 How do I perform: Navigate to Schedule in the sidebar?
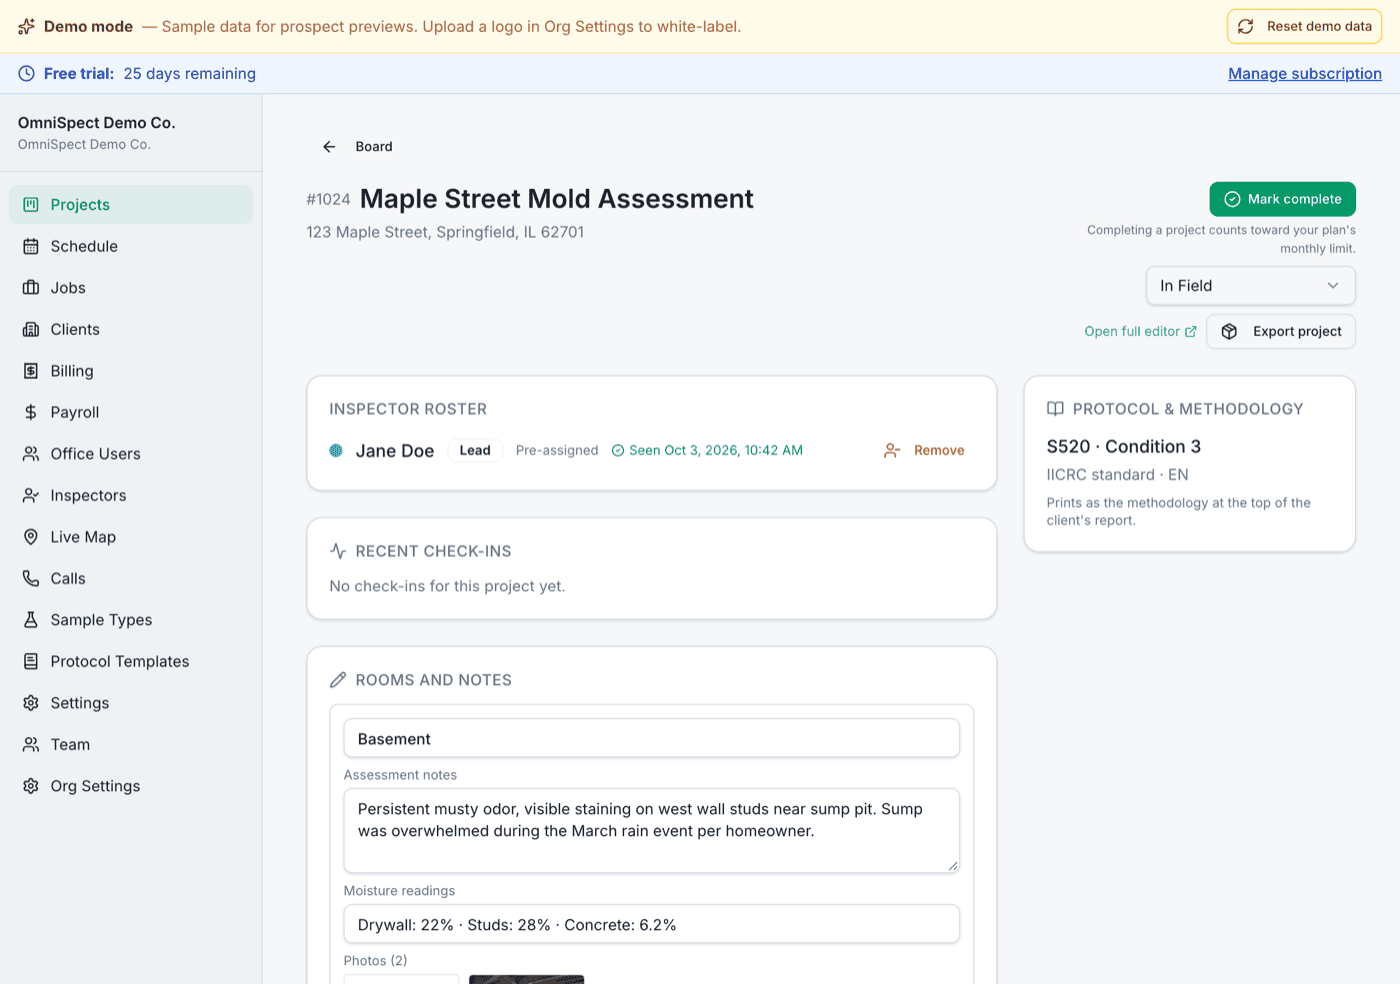131,246
